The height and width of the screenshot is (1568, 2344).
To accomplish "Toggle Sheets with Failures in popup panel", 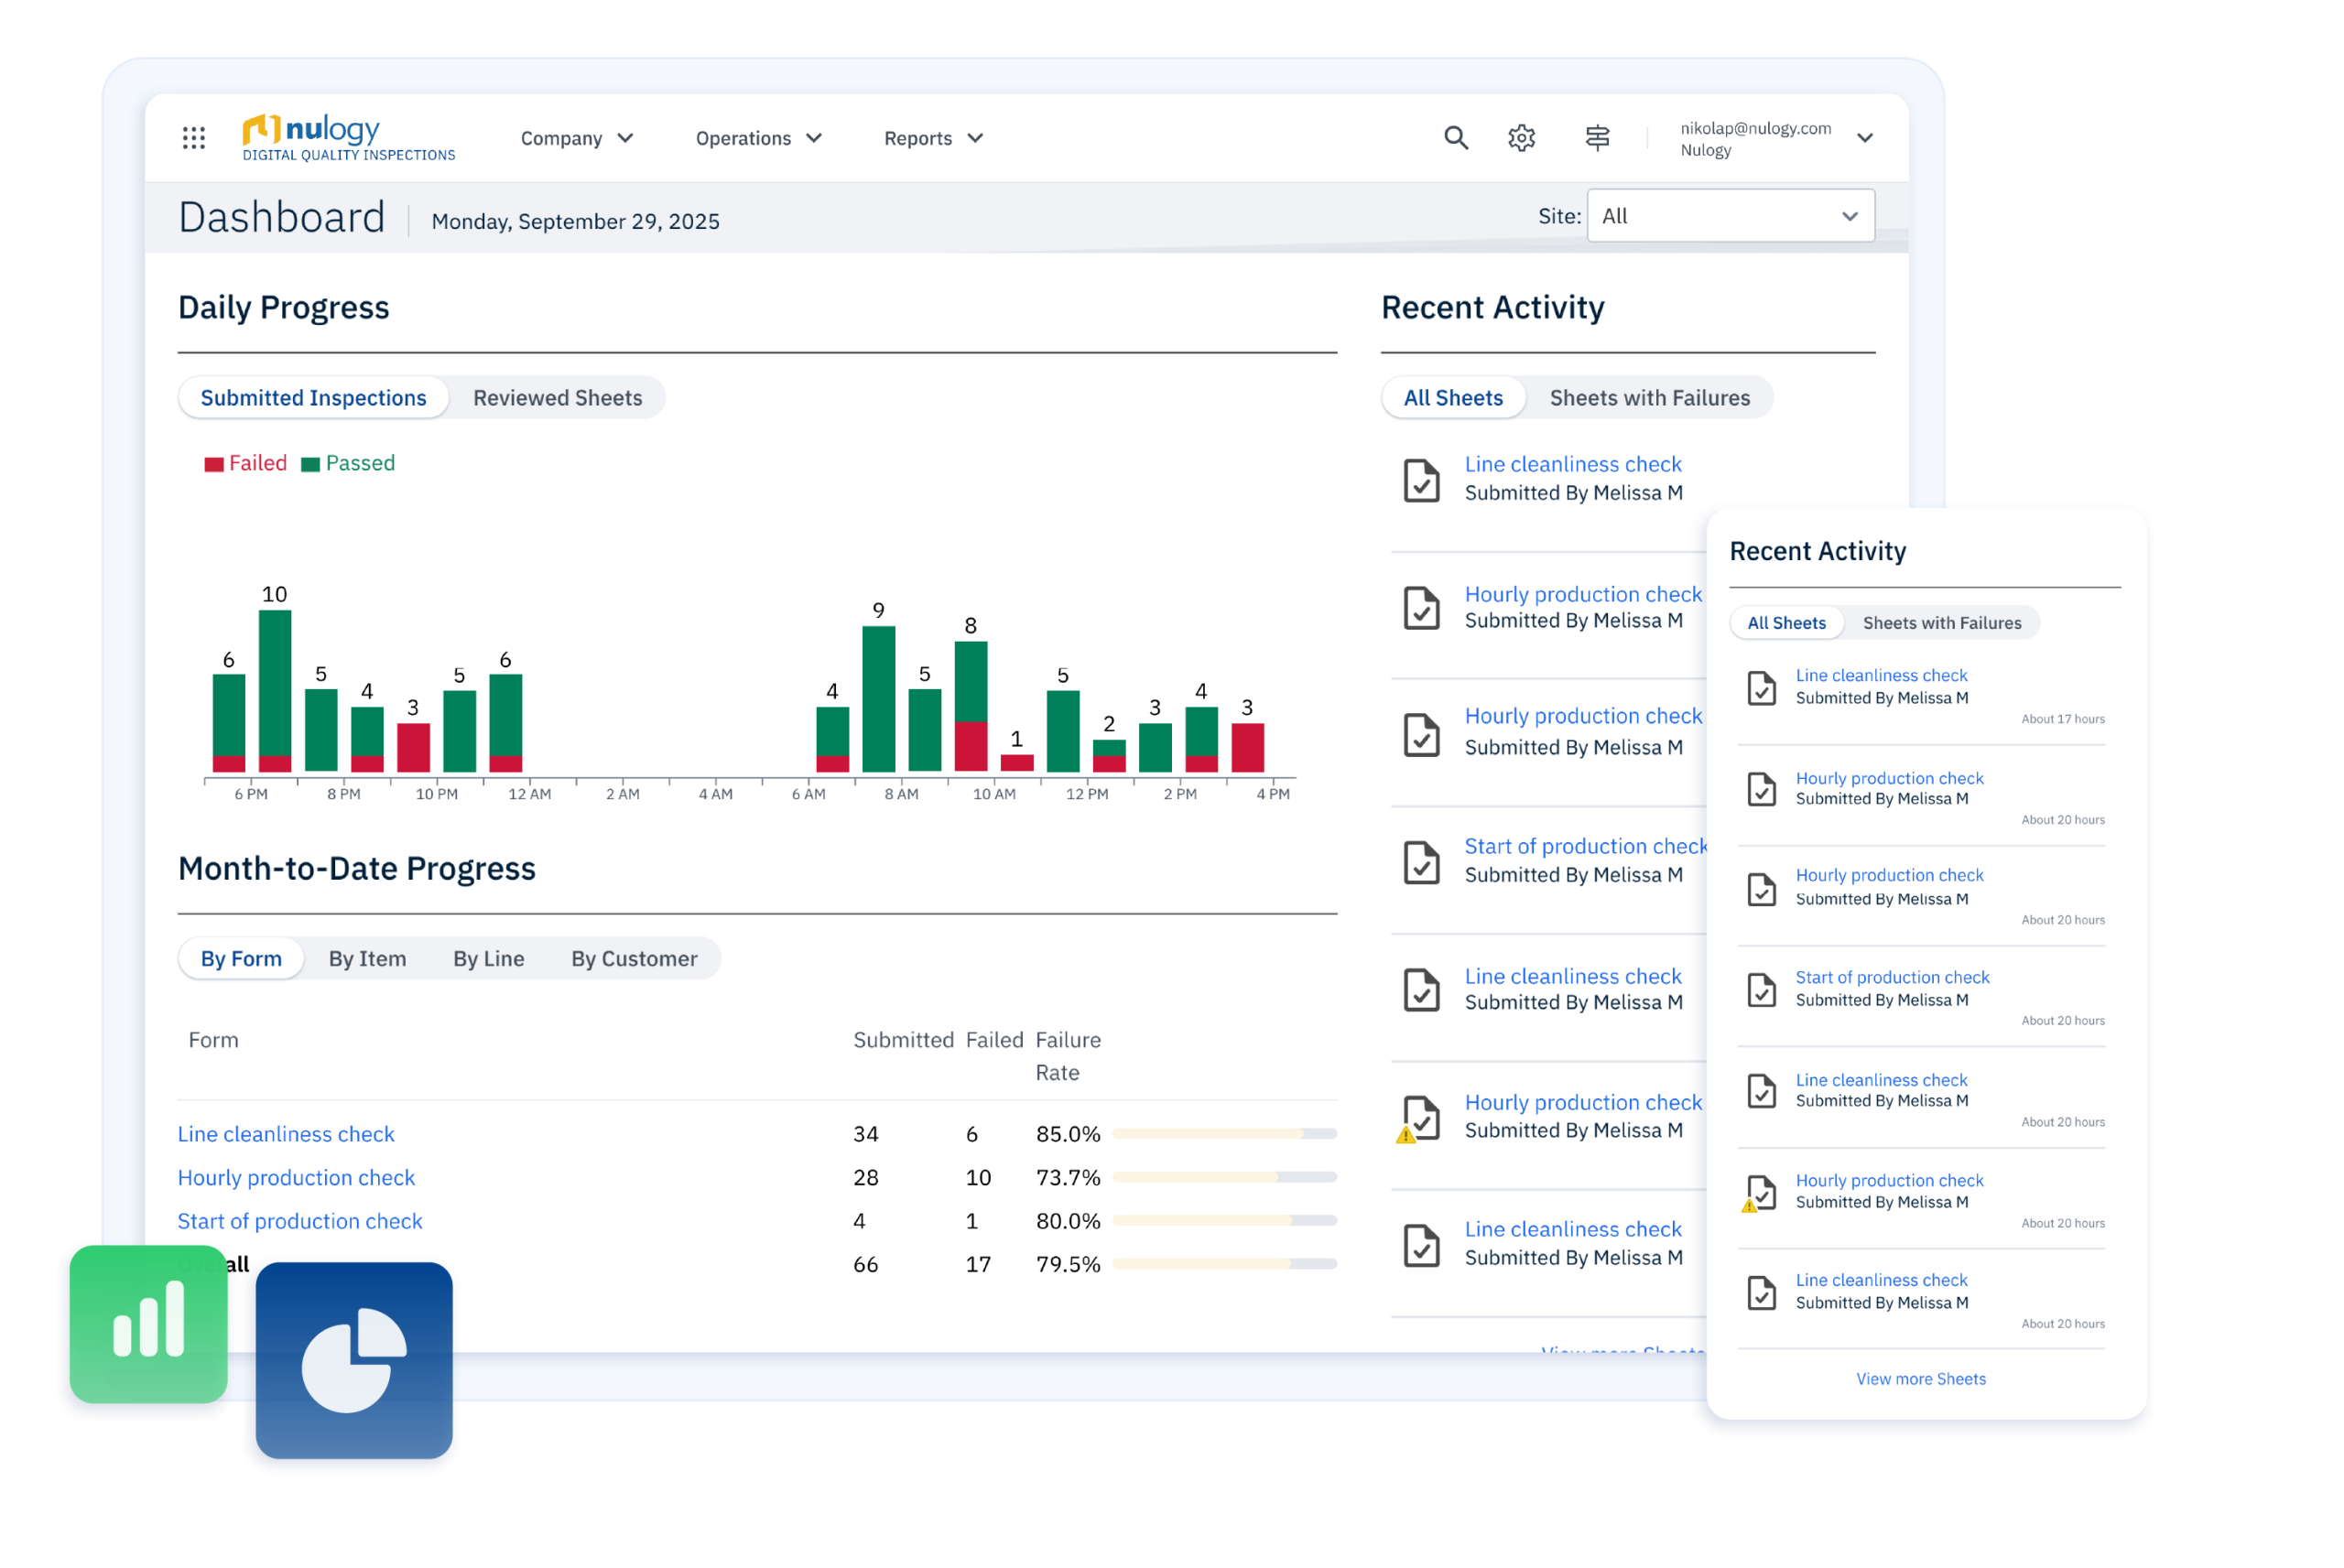I will click(x=1941, y=623).
